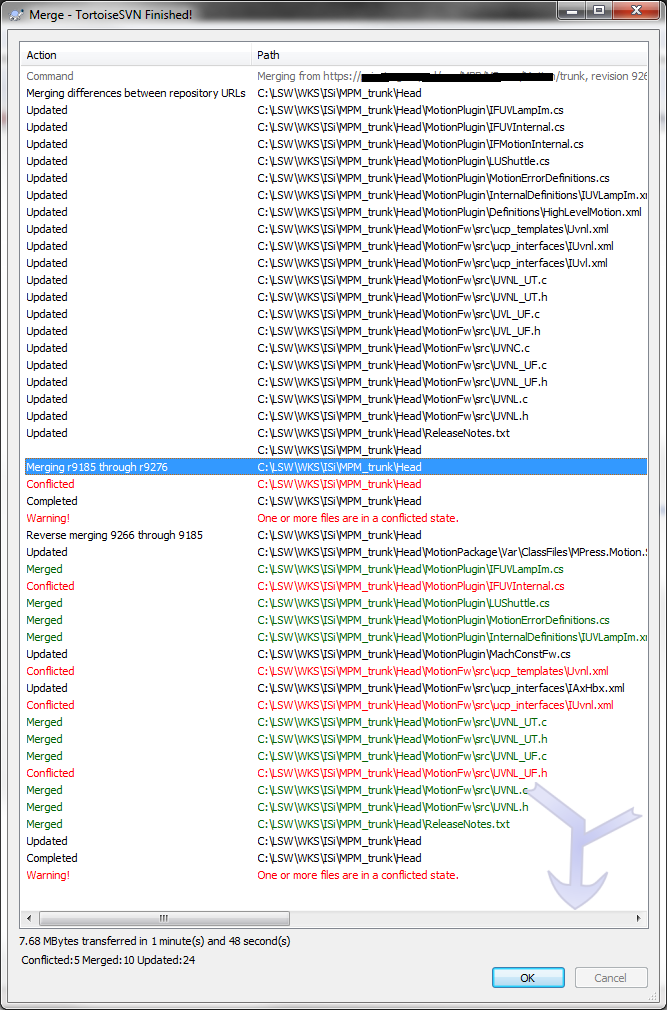The width and height of the screenshot is (667, 1010).
Task: Select the Merged UVNL_UF.c row
Action: (x=334, y=756)
